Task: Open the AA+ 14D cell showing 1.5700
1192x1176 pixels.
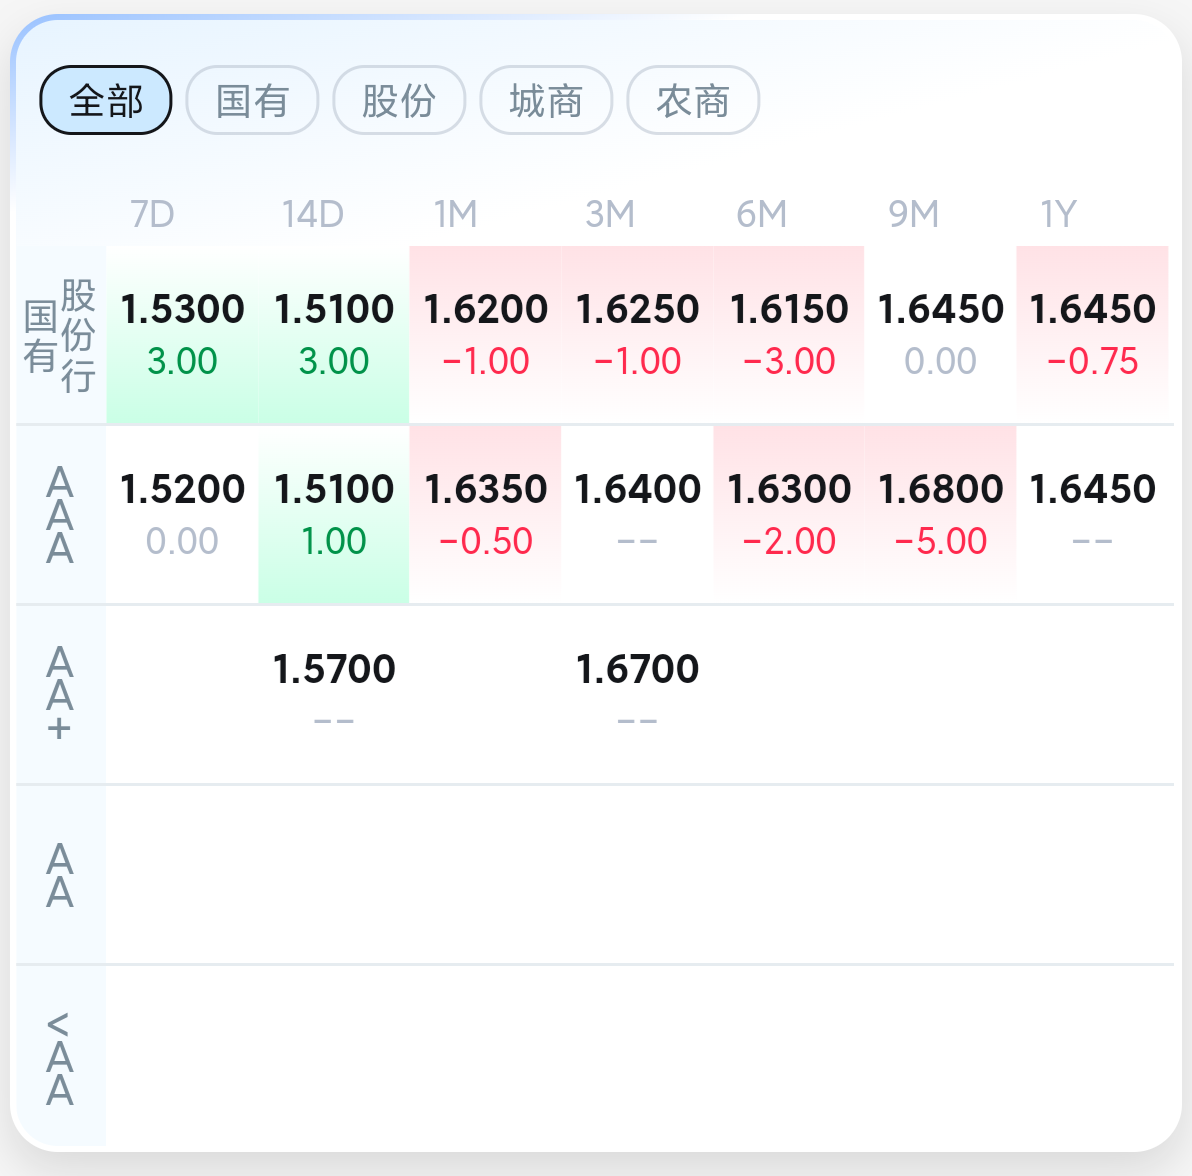Action: [334, 695]
